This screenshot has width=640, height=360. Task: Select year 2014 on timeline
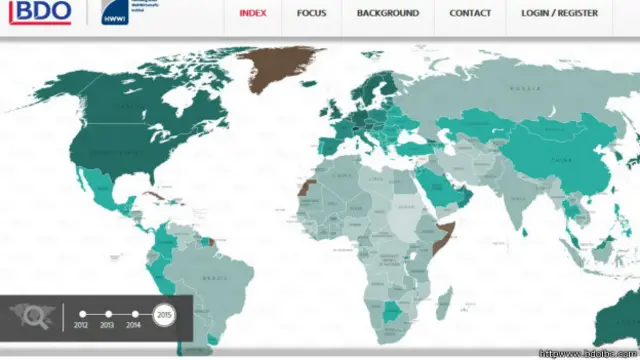click(x=135, y=314)
